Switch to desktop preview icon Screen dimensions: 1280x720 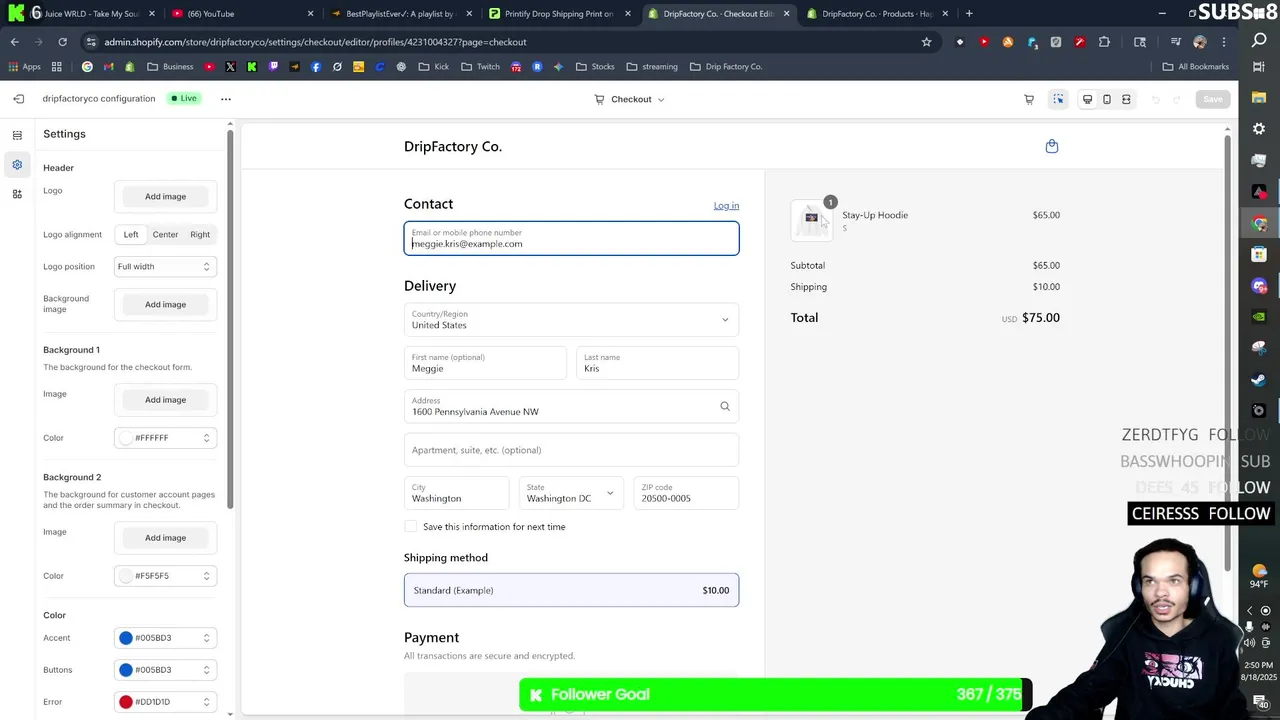click(1087, 99)
